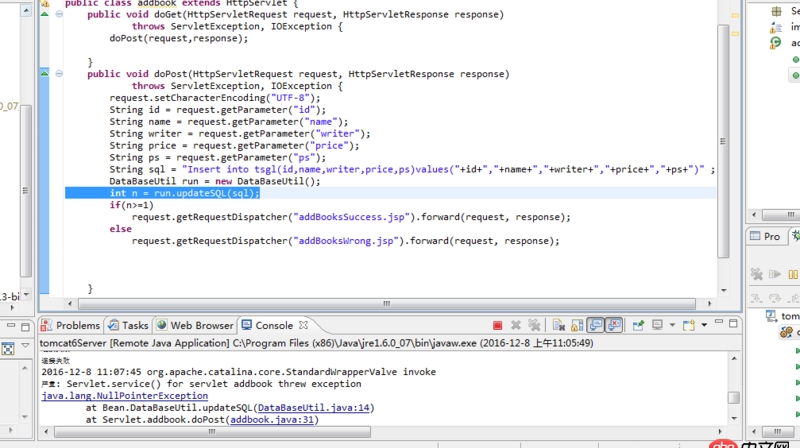Click Remove All Terminated Launches icon
Viewport: 800px width, 448px height.
(534, 325)
